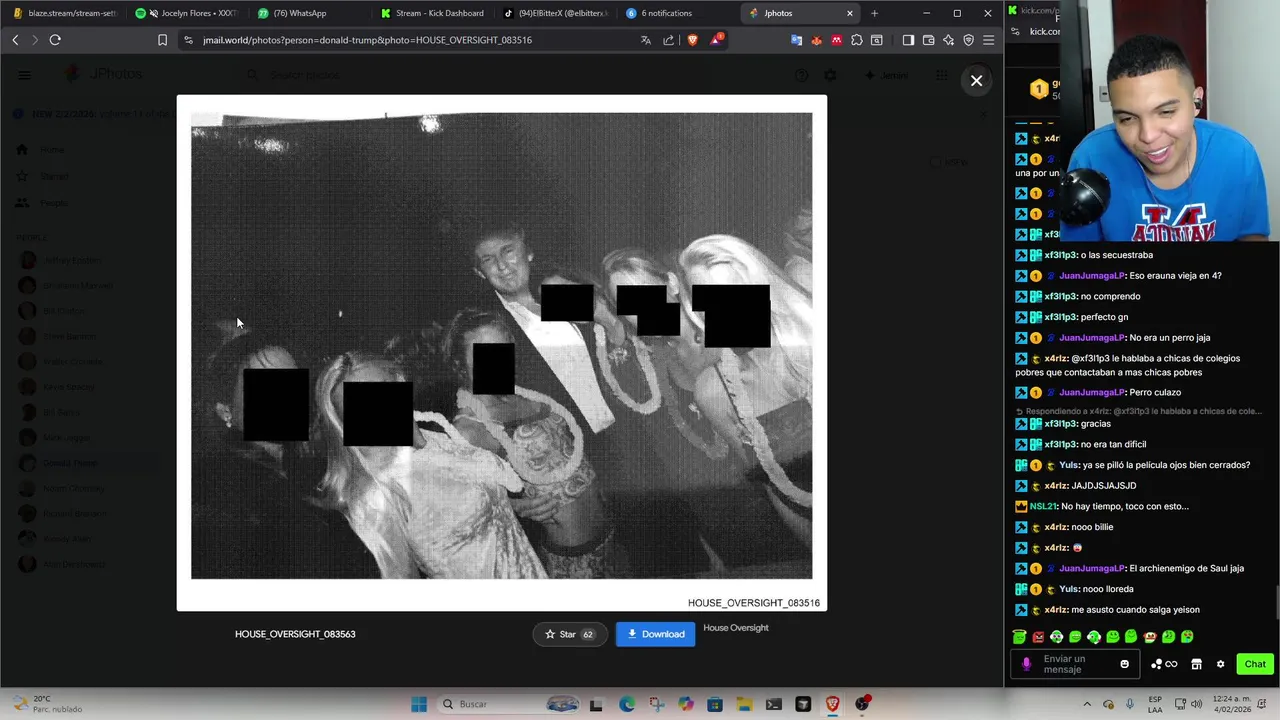Close the Jphotos tab
Image resolution: width=1280 pixels, height=720 pixels.
[850, 13]
